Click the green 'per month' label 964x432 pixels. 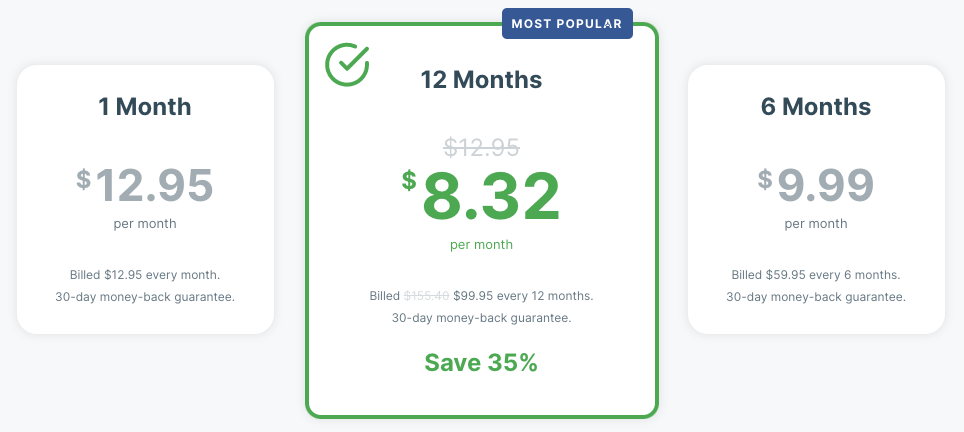(481, 244)
